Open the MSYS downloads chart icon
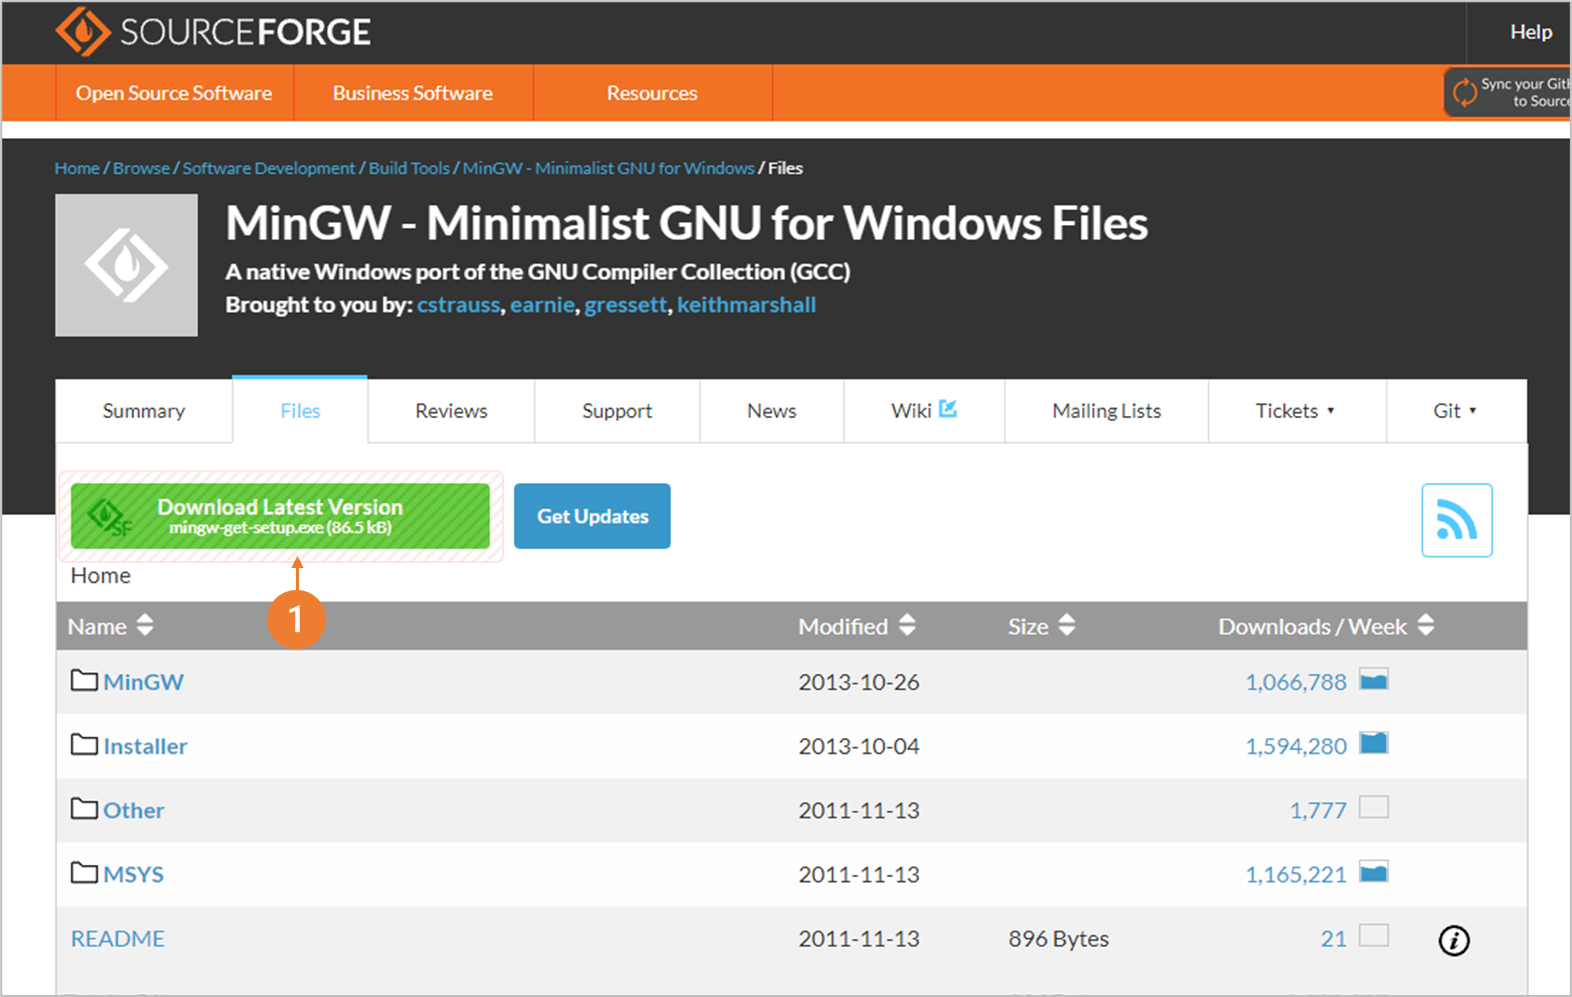This screenshot has width=1572, height=997. 1374,872
